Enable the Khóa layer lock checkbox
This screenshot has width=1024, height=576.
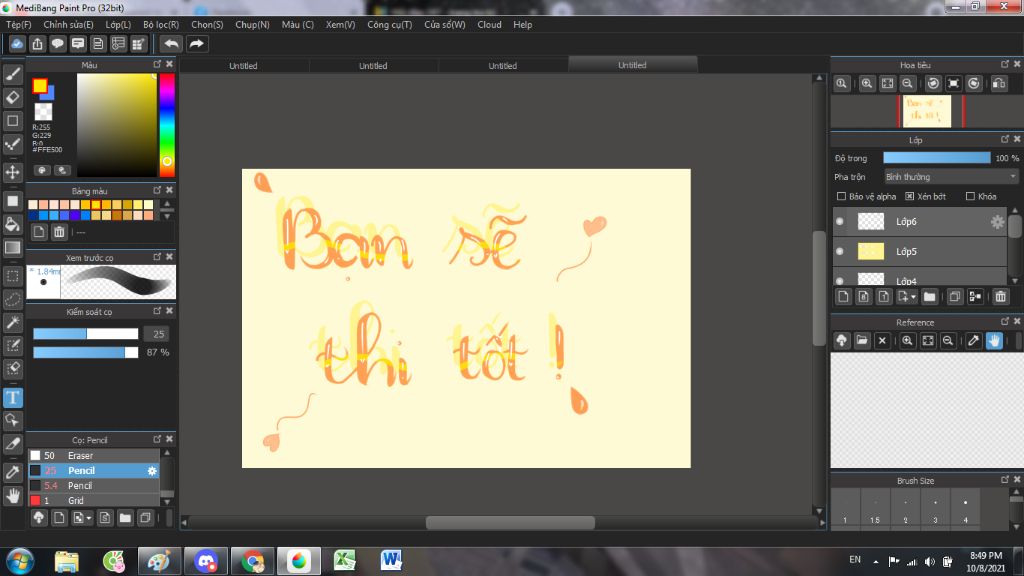pos(970,196)
